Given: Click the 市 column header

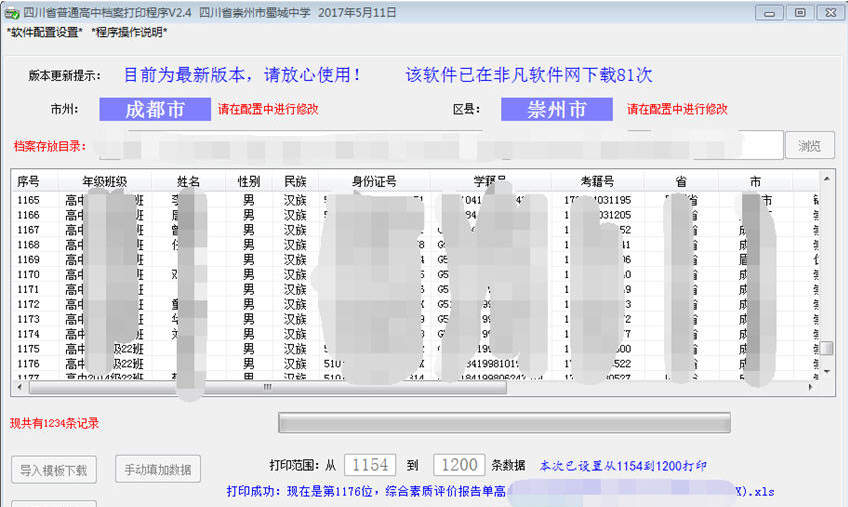Looking at the screenshot, I should pyautogui.click(x=756, y=181).
